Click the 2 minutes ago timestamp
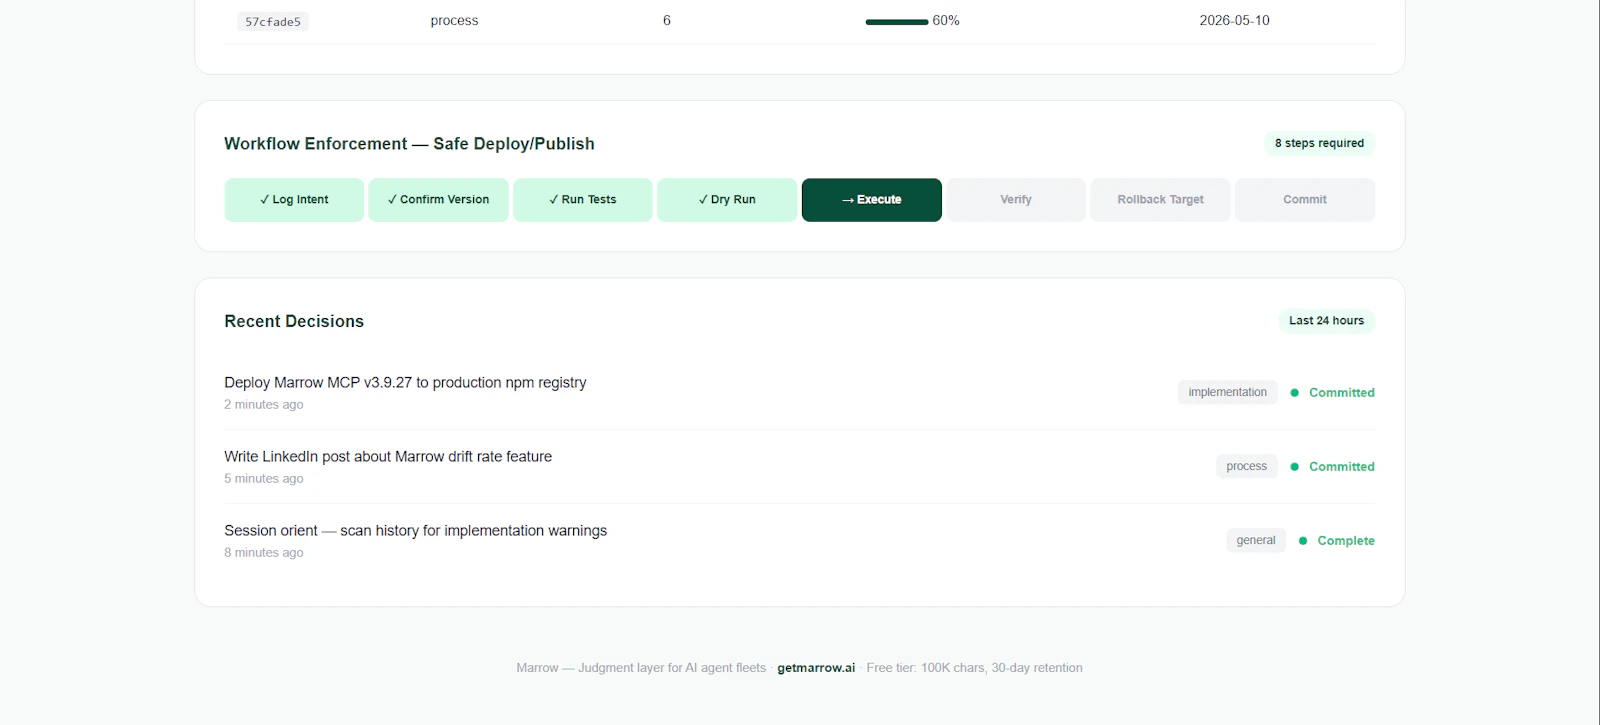1600x725 pixels. pyautogui.click(x=264, y=404)
